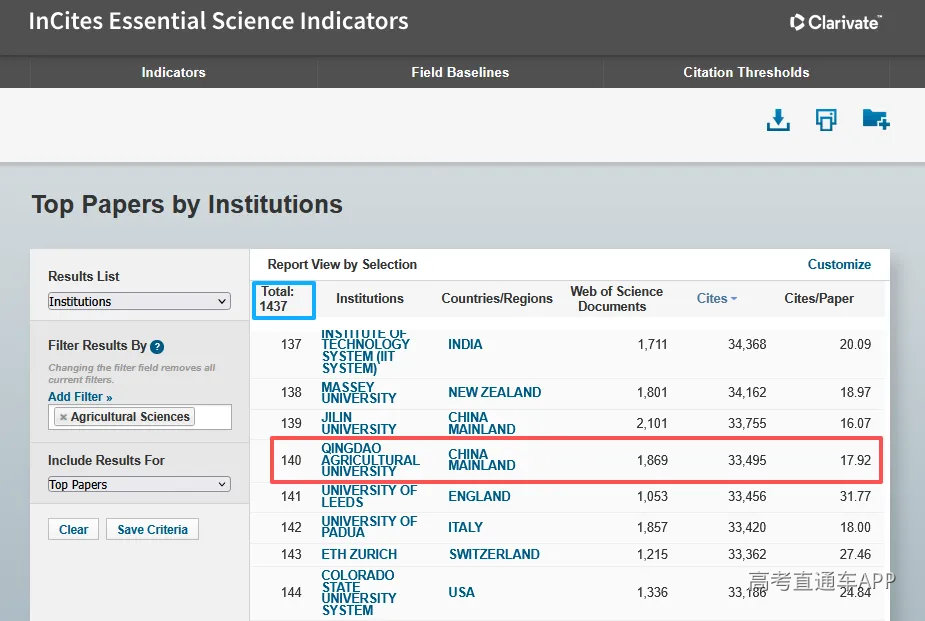Click cites/paper value 27.46
The image size is (925, 621).
click(x=855, y=554)
